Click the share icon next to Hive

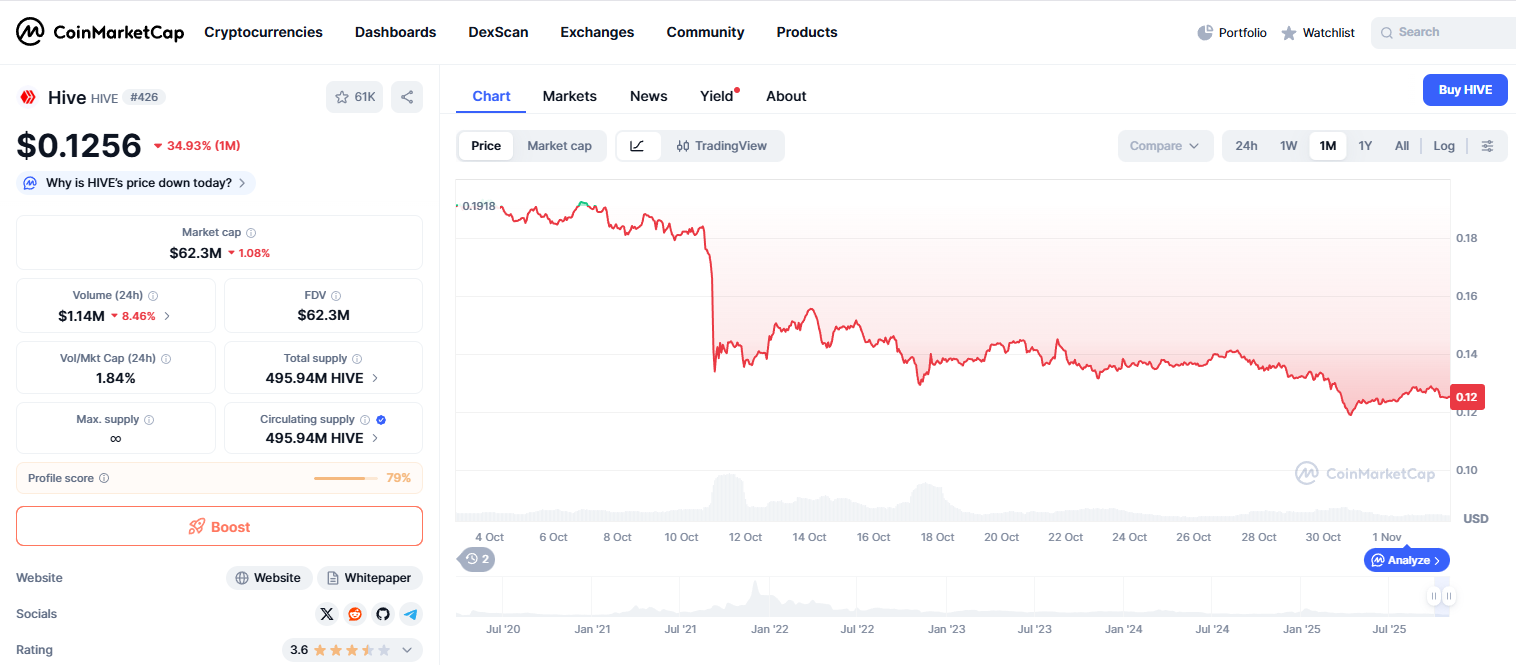[x=407, y=97]
